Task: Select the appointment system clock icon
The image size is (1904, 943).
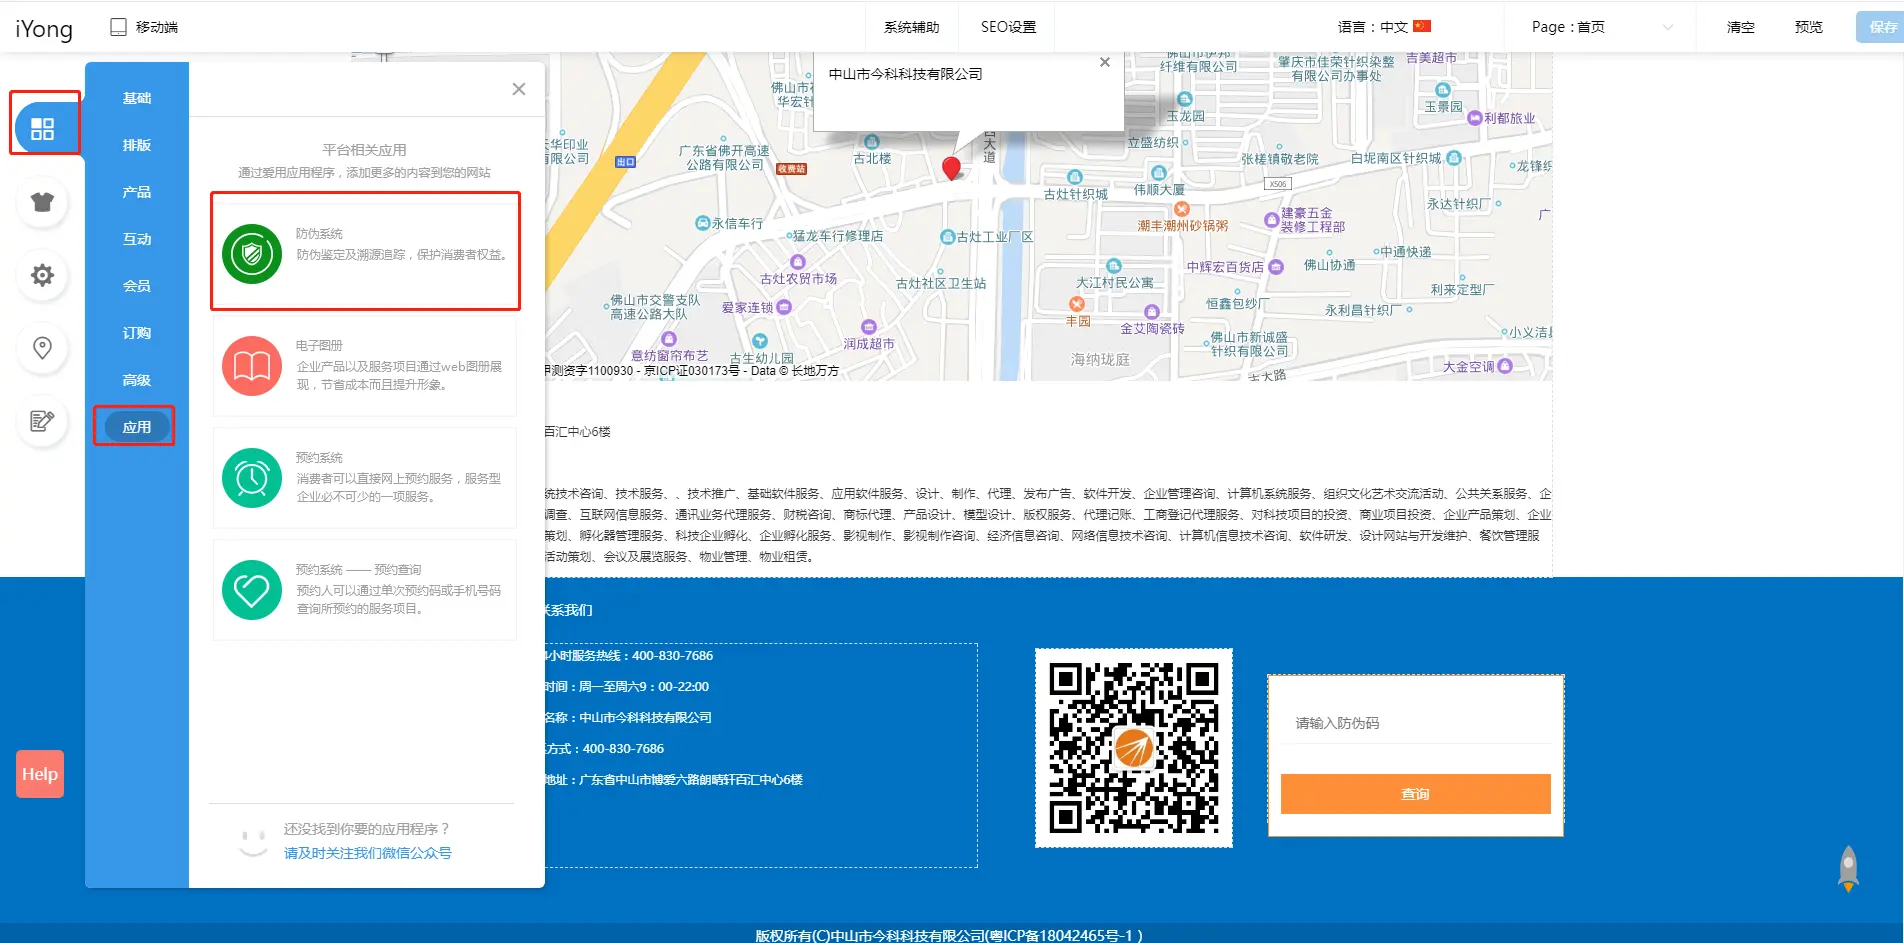Action: click(252, 478)
